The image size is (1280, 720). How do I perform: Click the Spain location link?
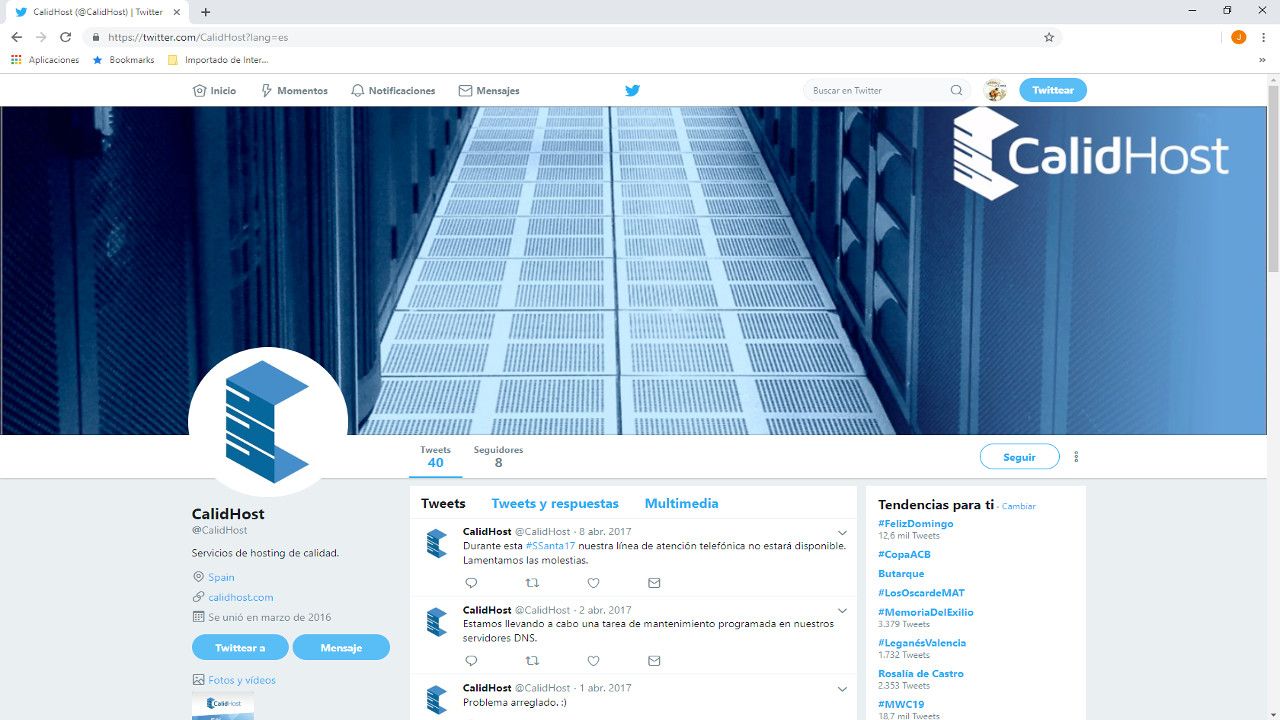[221, 577]
